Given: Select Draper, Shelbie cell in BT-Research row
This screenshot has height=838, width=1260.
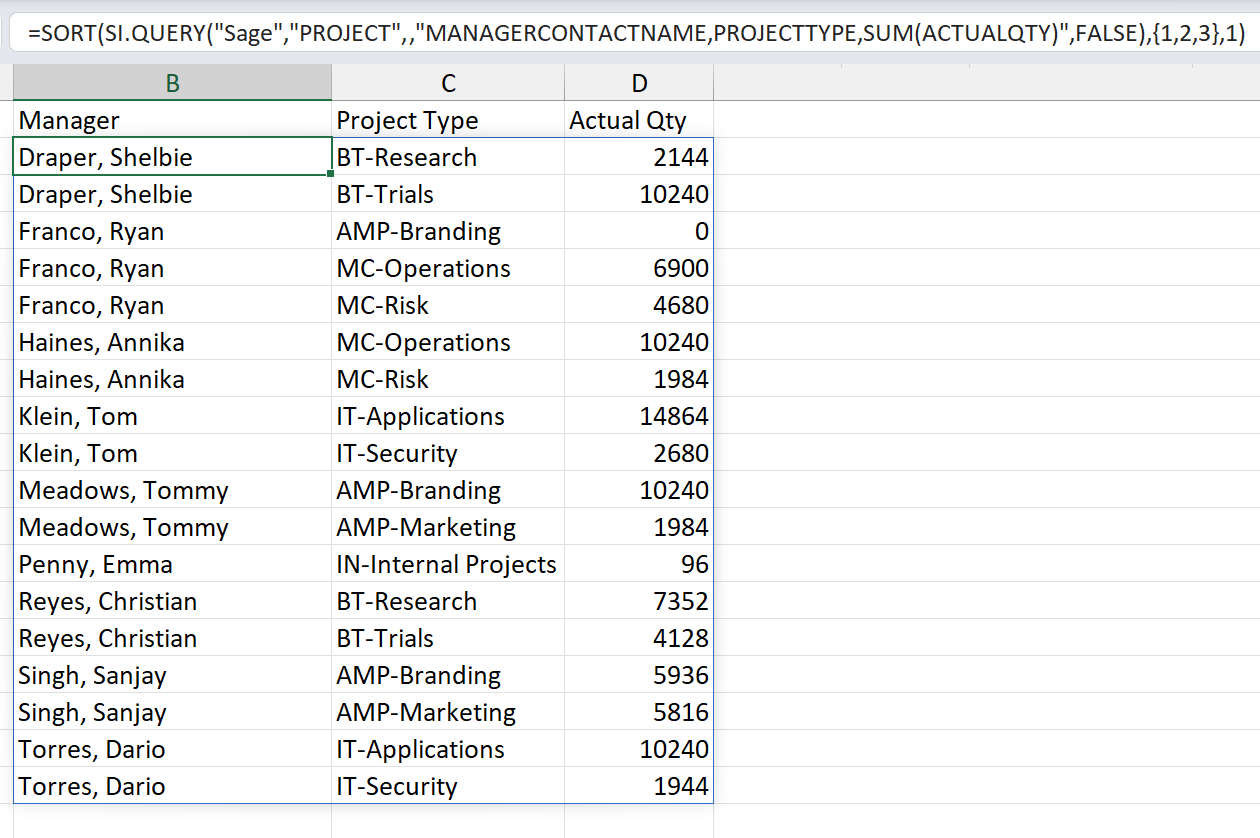Looking at the screenshot, I should (x=173, y=157).
